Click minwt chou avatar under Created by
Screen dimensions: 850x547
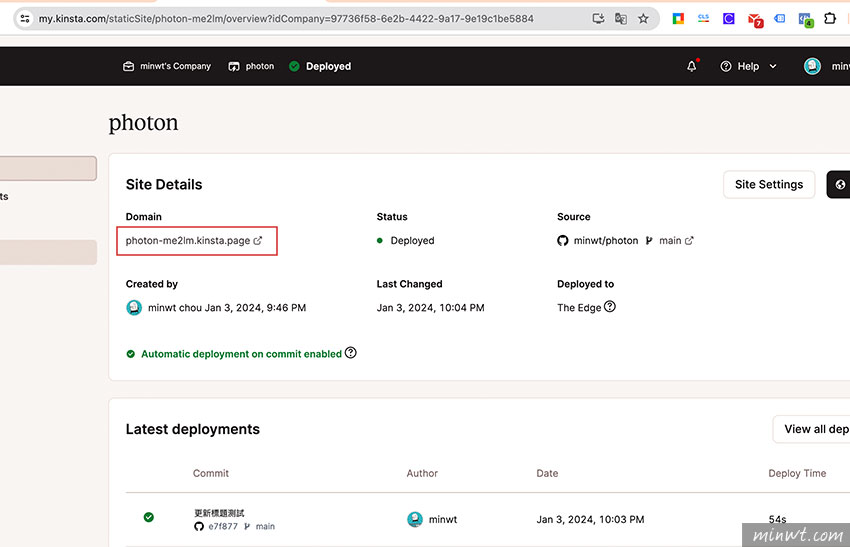[134, 307]
